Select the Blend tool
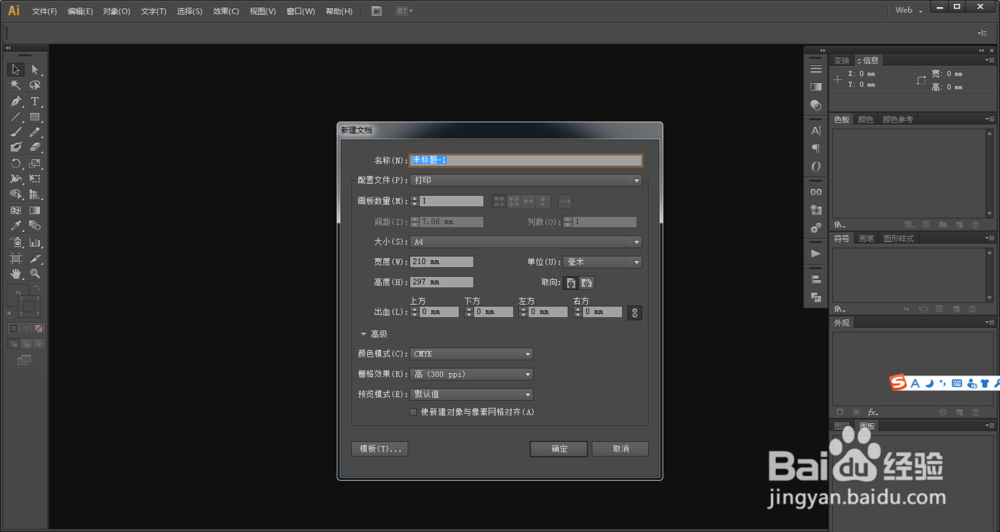This screenshot has width=1000, height=532. point(35,226)
